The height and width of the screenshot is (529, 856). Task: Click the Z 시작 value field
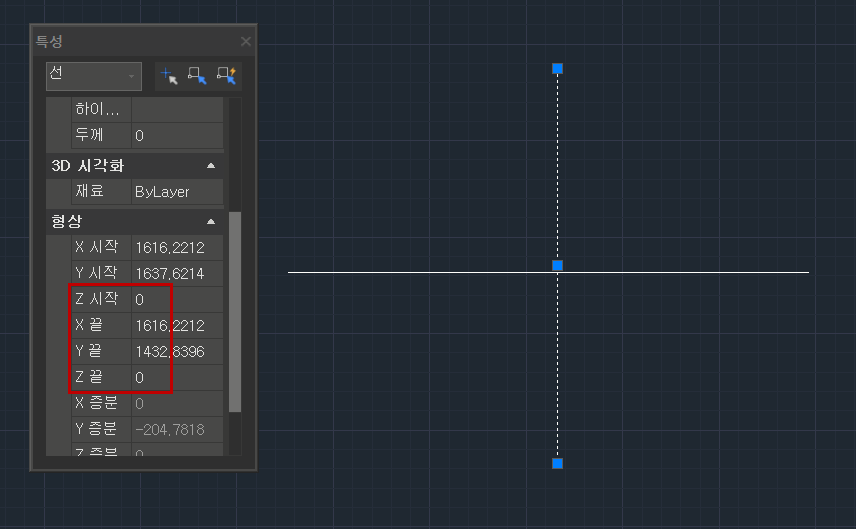click(177, 299)
